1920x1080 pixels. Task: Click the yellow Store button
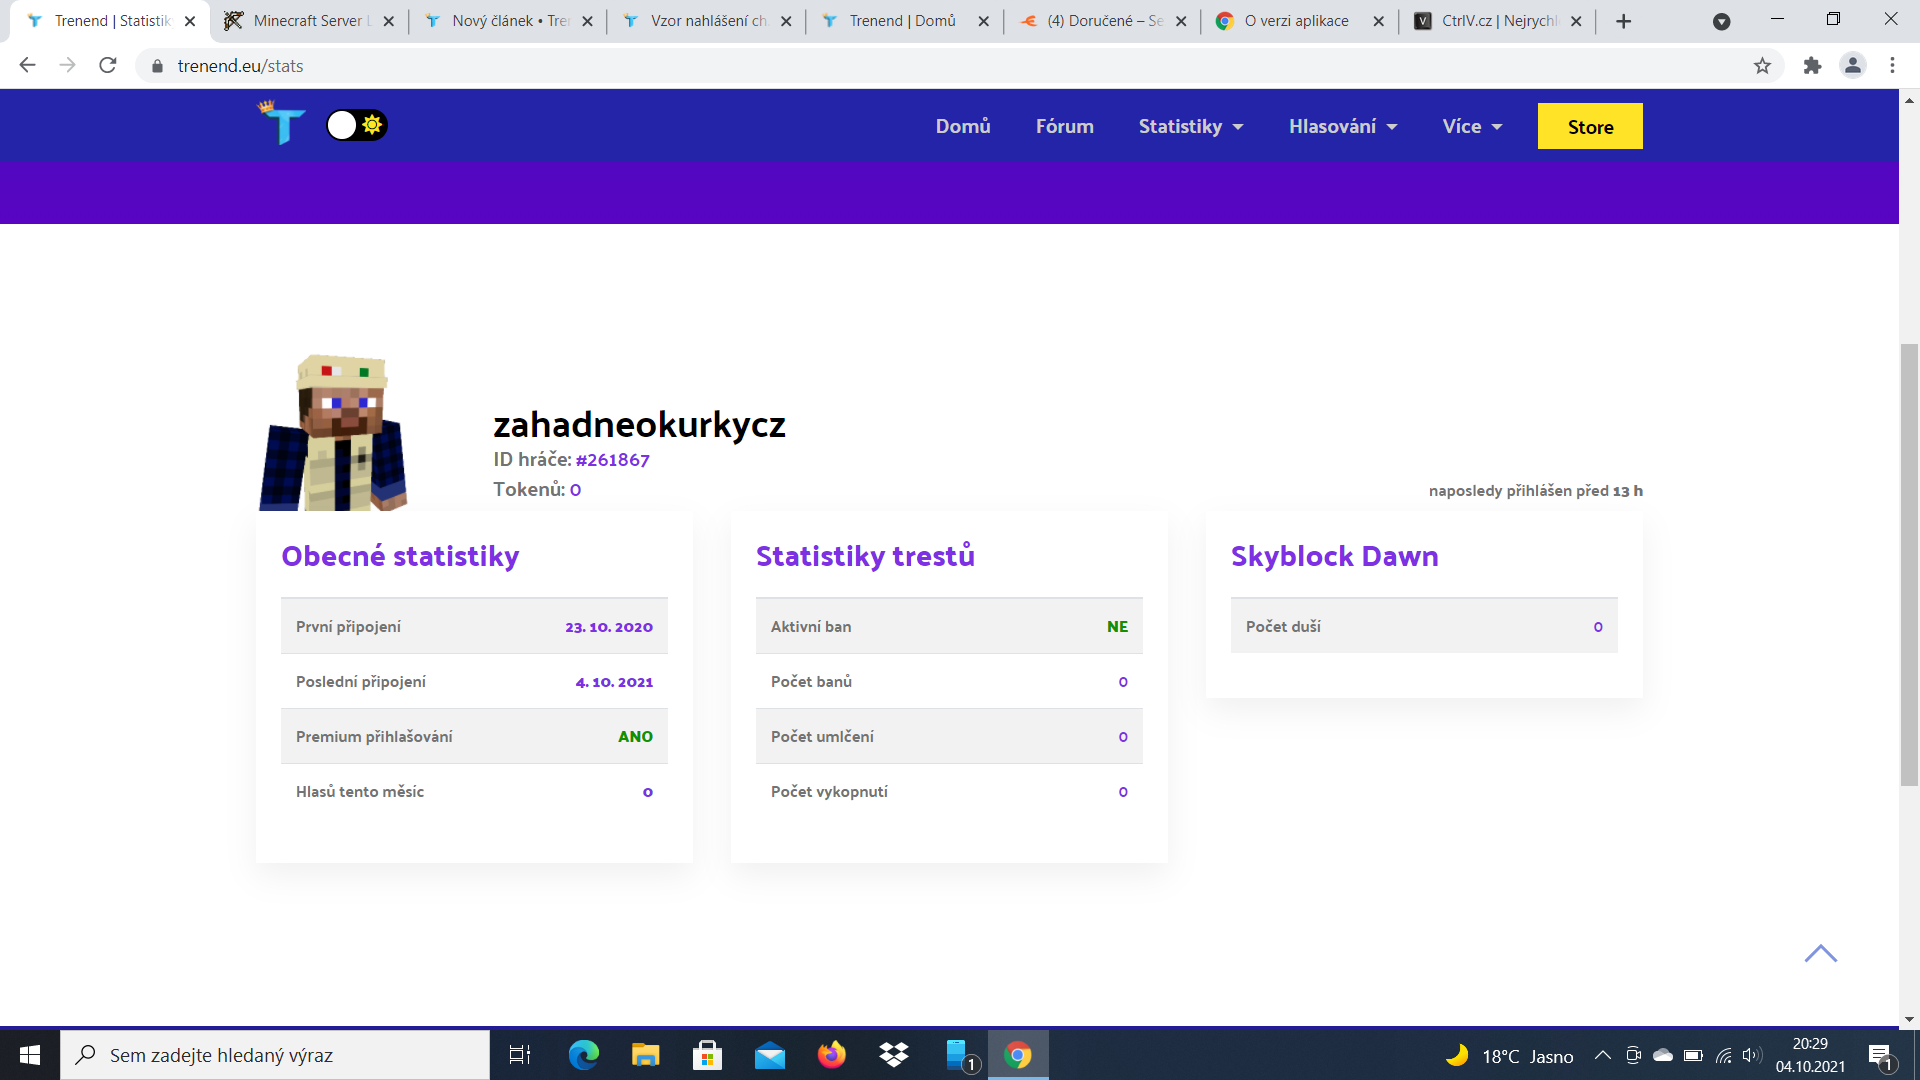coord(1589,126)
